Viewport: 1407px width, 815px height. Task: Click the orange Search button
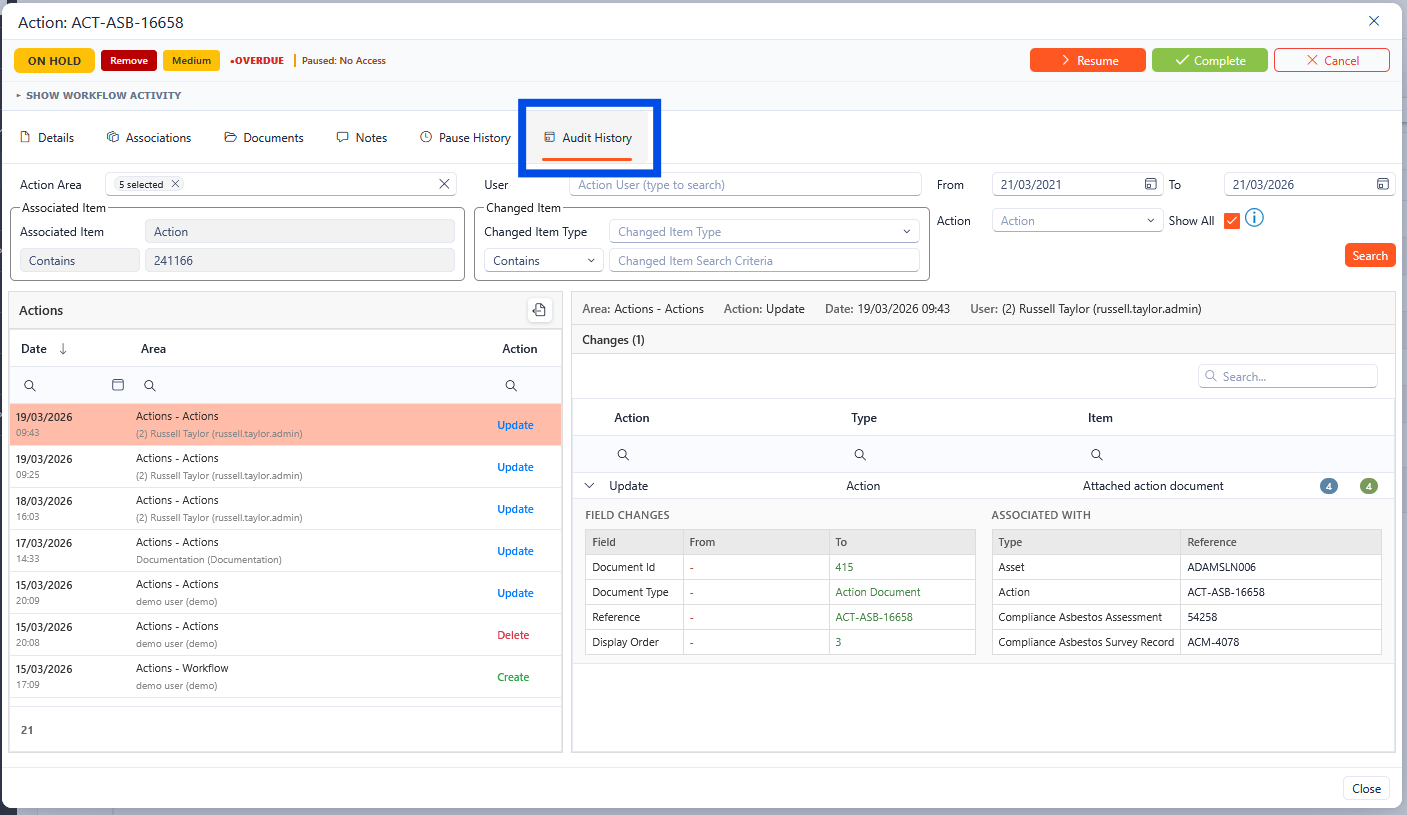click(x=1369, y=255)
